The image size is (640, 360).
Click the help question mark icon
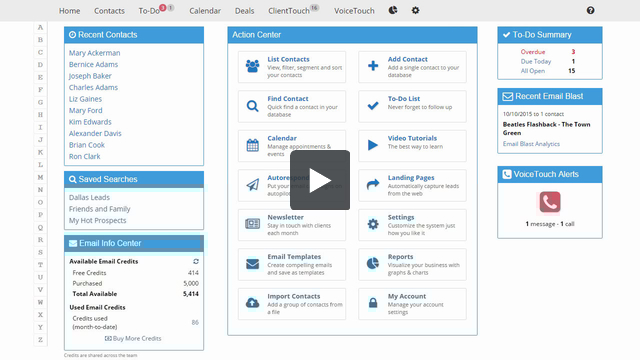pyautogui.click(x=590, y=11)
